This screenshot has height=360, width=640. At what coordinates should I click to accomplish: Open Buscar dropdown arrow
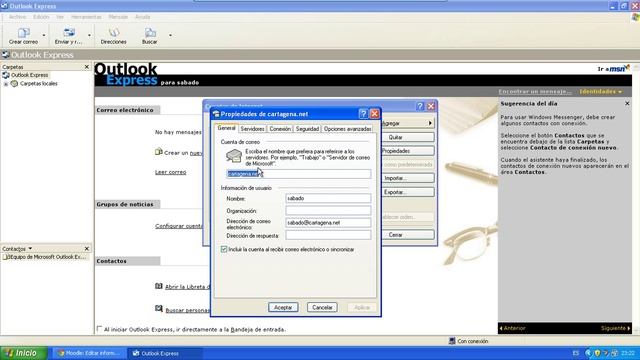[170, 35]
